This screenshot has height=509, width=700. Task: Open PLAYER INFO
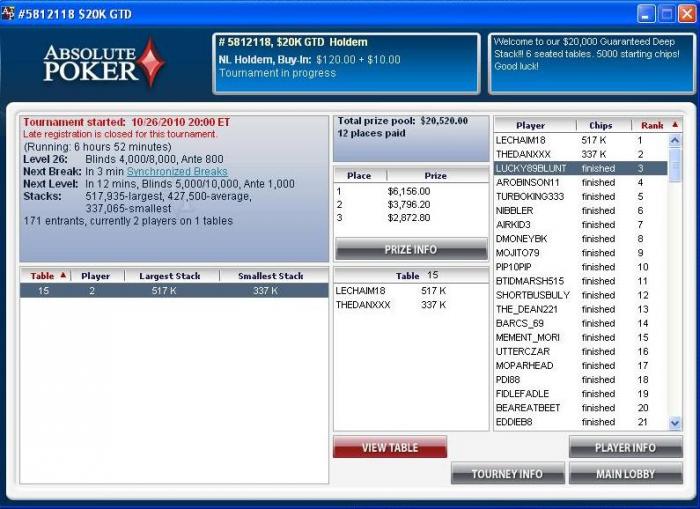[625, 447]
